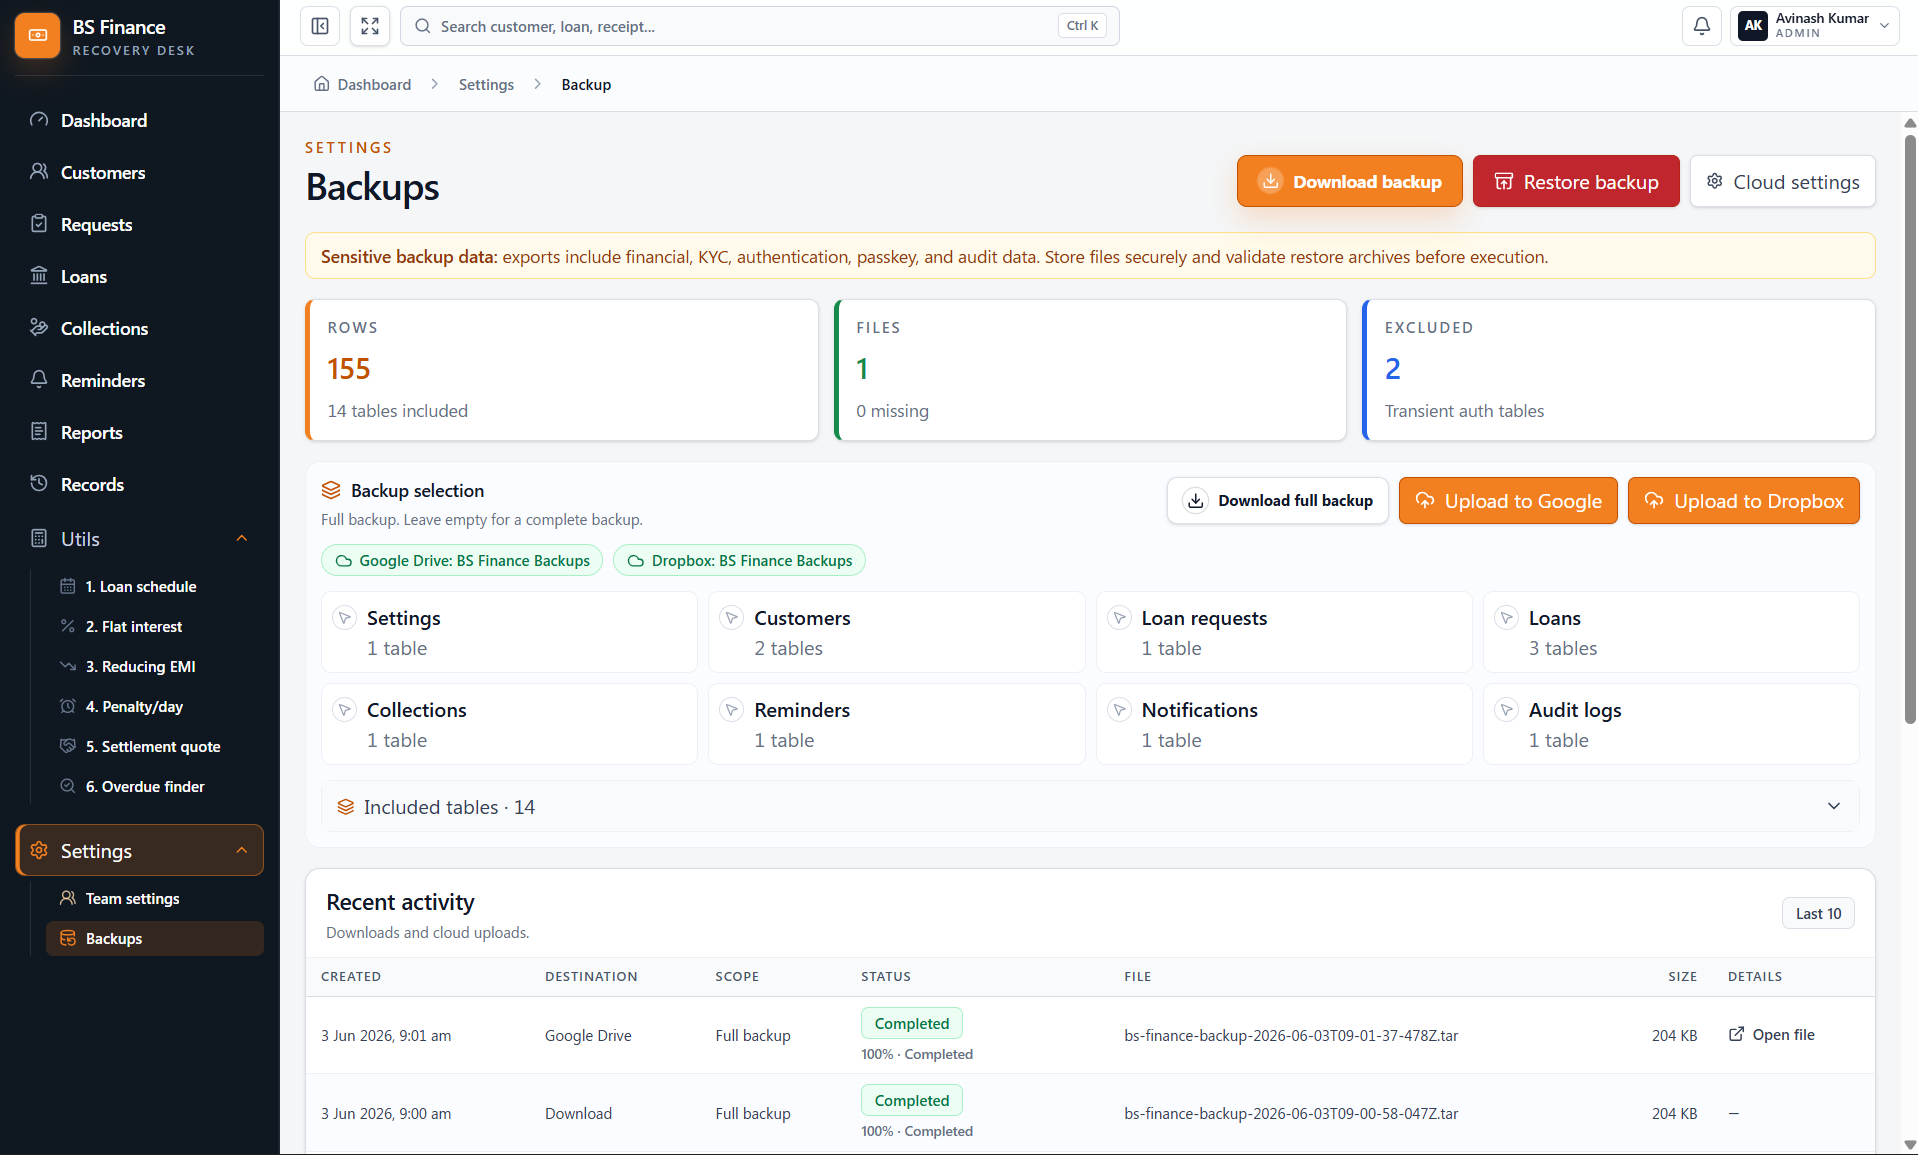This screenshot has width=1918, height=1155.
Task: Click the Restore backup button
Action: point(1576,181)
